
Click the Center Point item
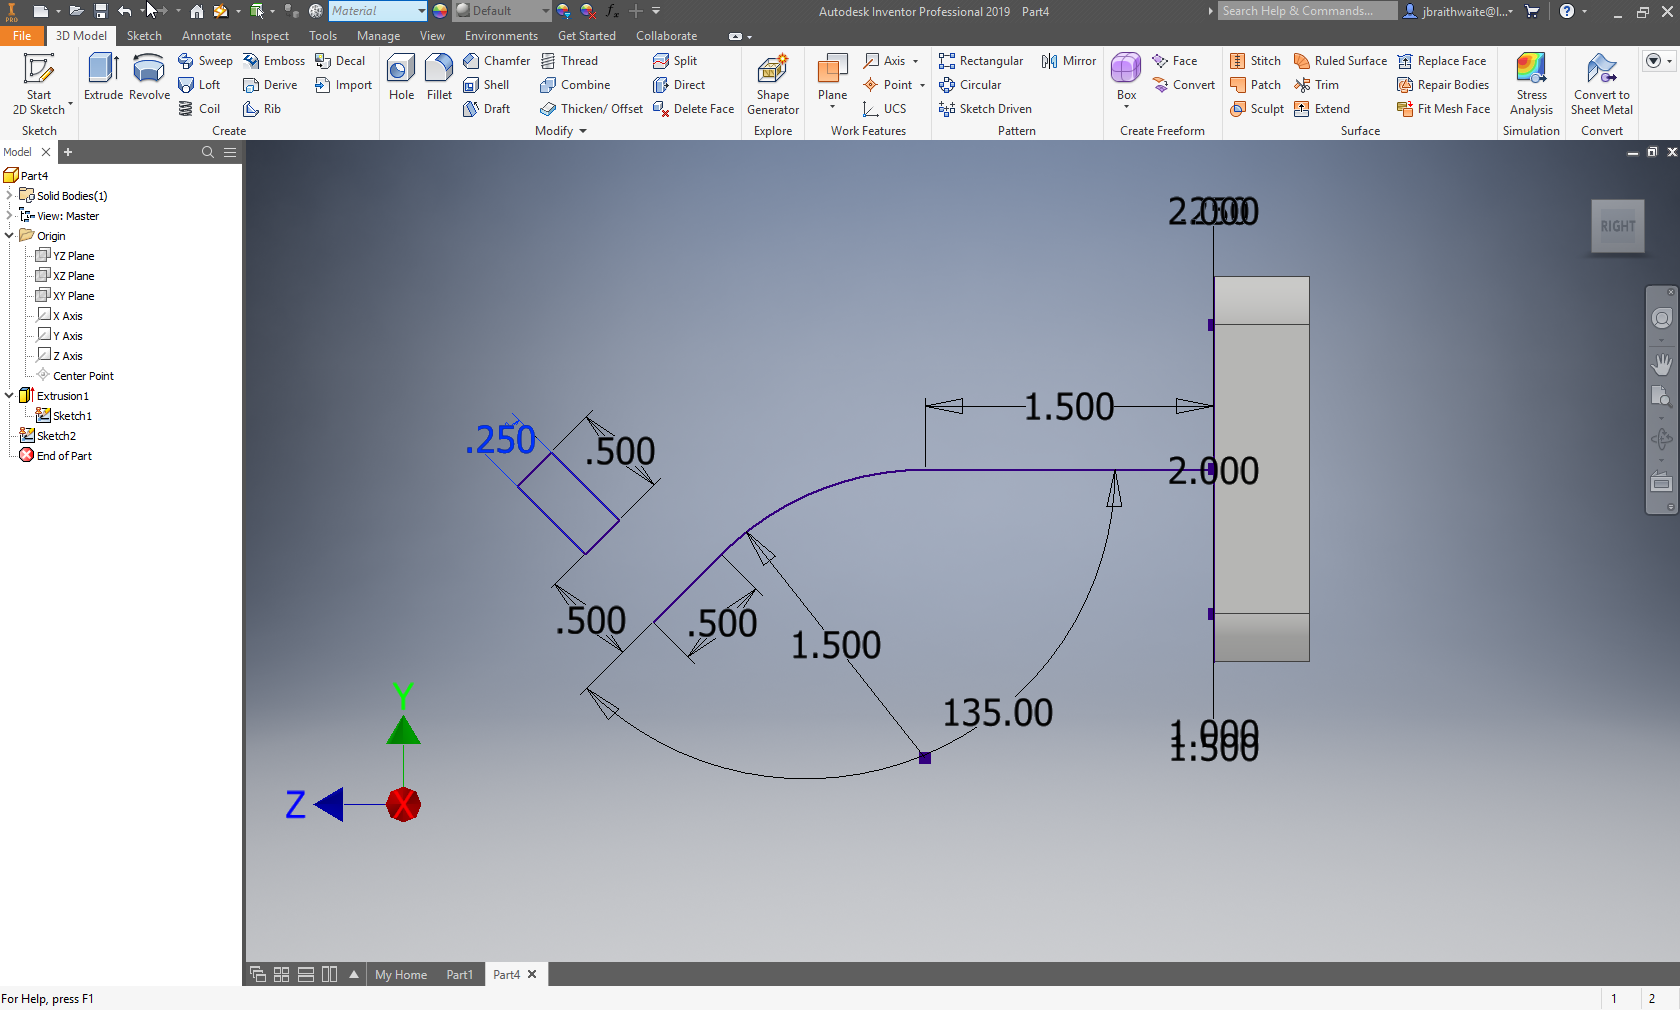click(x=75, y=375)
